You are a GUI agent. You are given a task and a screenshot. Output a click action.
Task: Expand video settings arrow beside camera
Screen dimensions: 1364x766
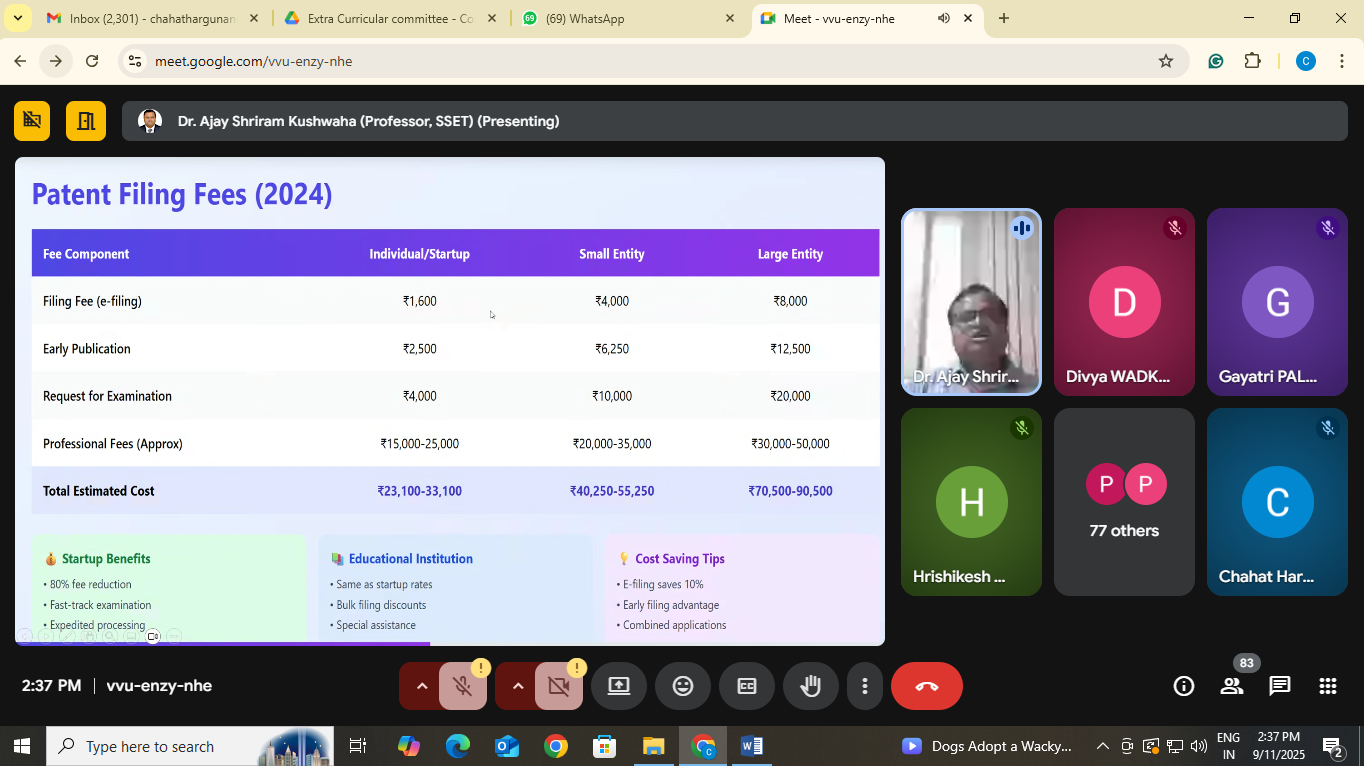517,686
